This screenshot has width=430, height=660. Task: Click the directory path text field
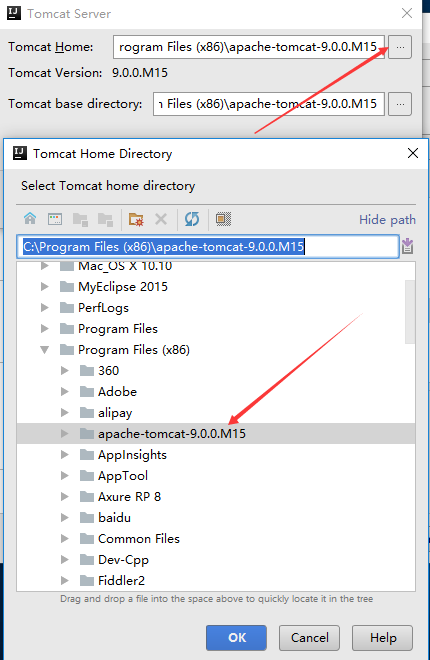[208, 247]
